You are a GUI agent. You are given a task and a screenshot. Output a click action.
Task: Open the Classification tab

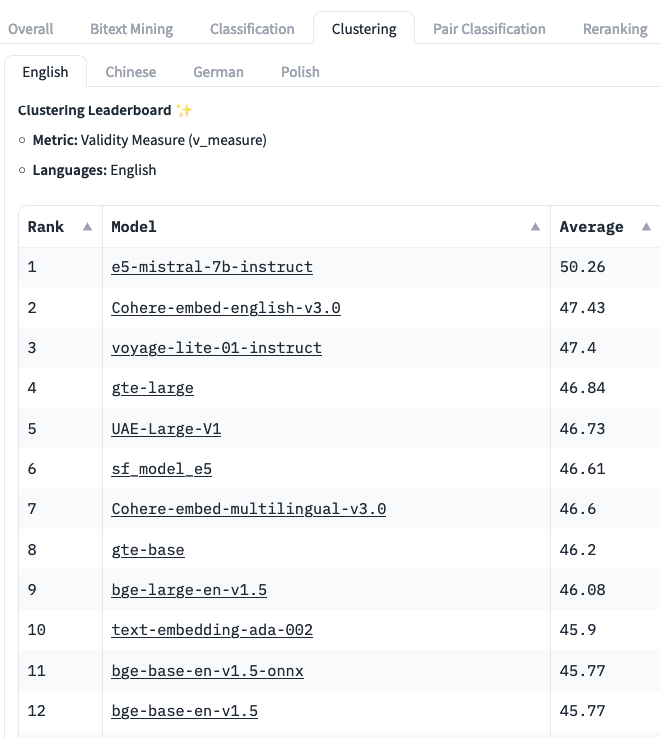(x=252, y=29)
